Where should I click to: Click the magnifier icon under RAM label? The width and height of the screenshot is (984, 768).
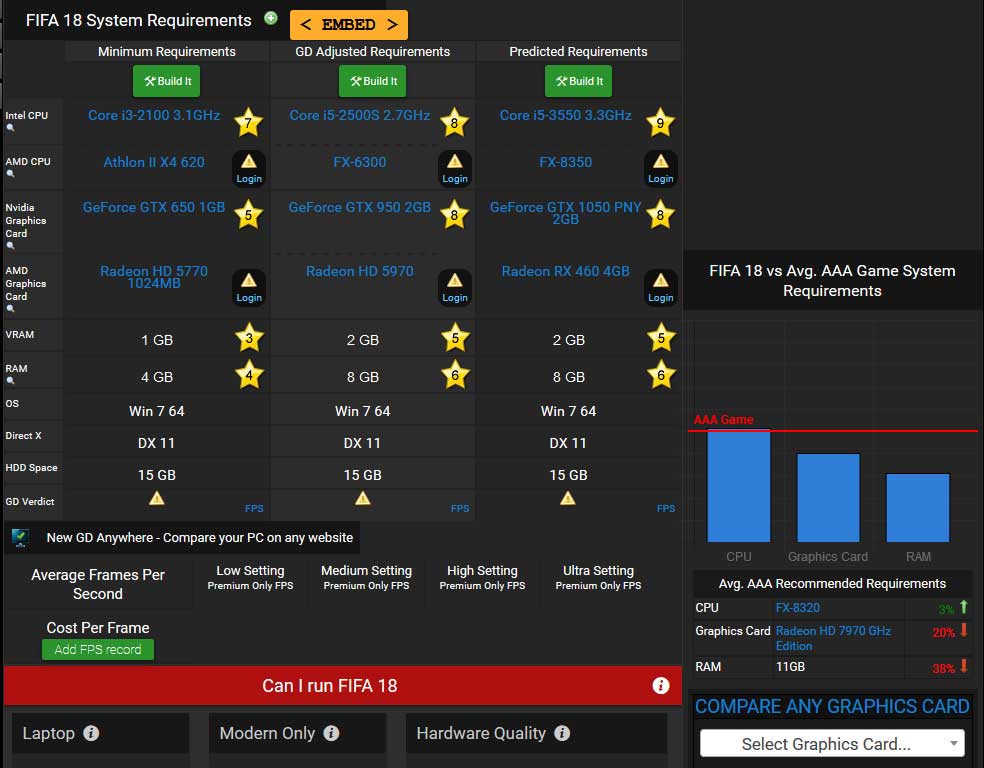[x=10, y=380]
